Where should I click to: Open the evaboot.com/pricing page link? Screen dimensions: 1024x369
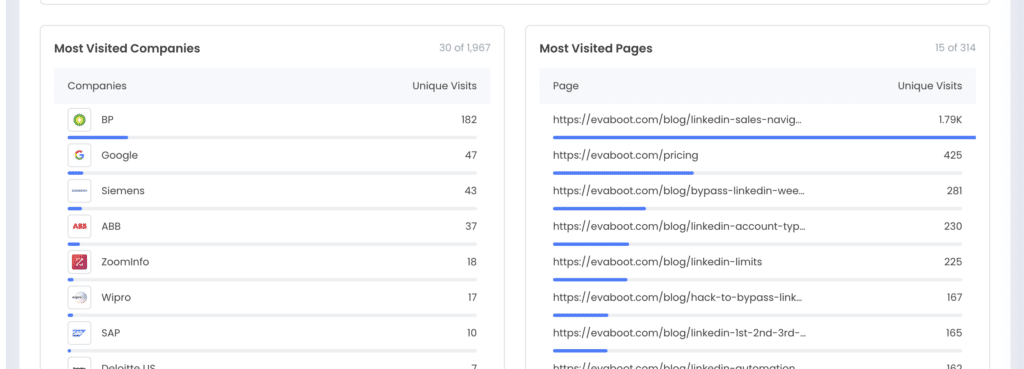point(626,155)
